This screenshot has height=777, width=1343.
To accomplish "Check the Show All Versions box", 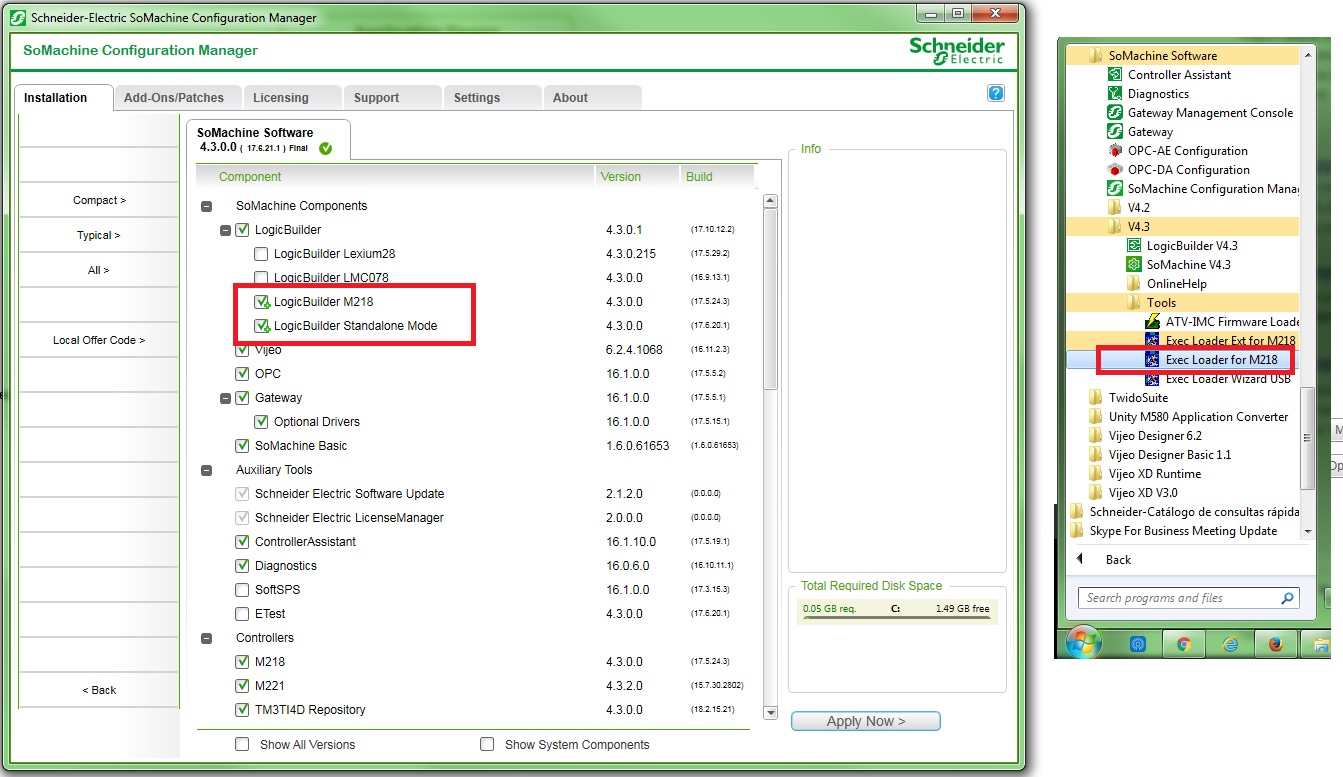I will point(242,744).
